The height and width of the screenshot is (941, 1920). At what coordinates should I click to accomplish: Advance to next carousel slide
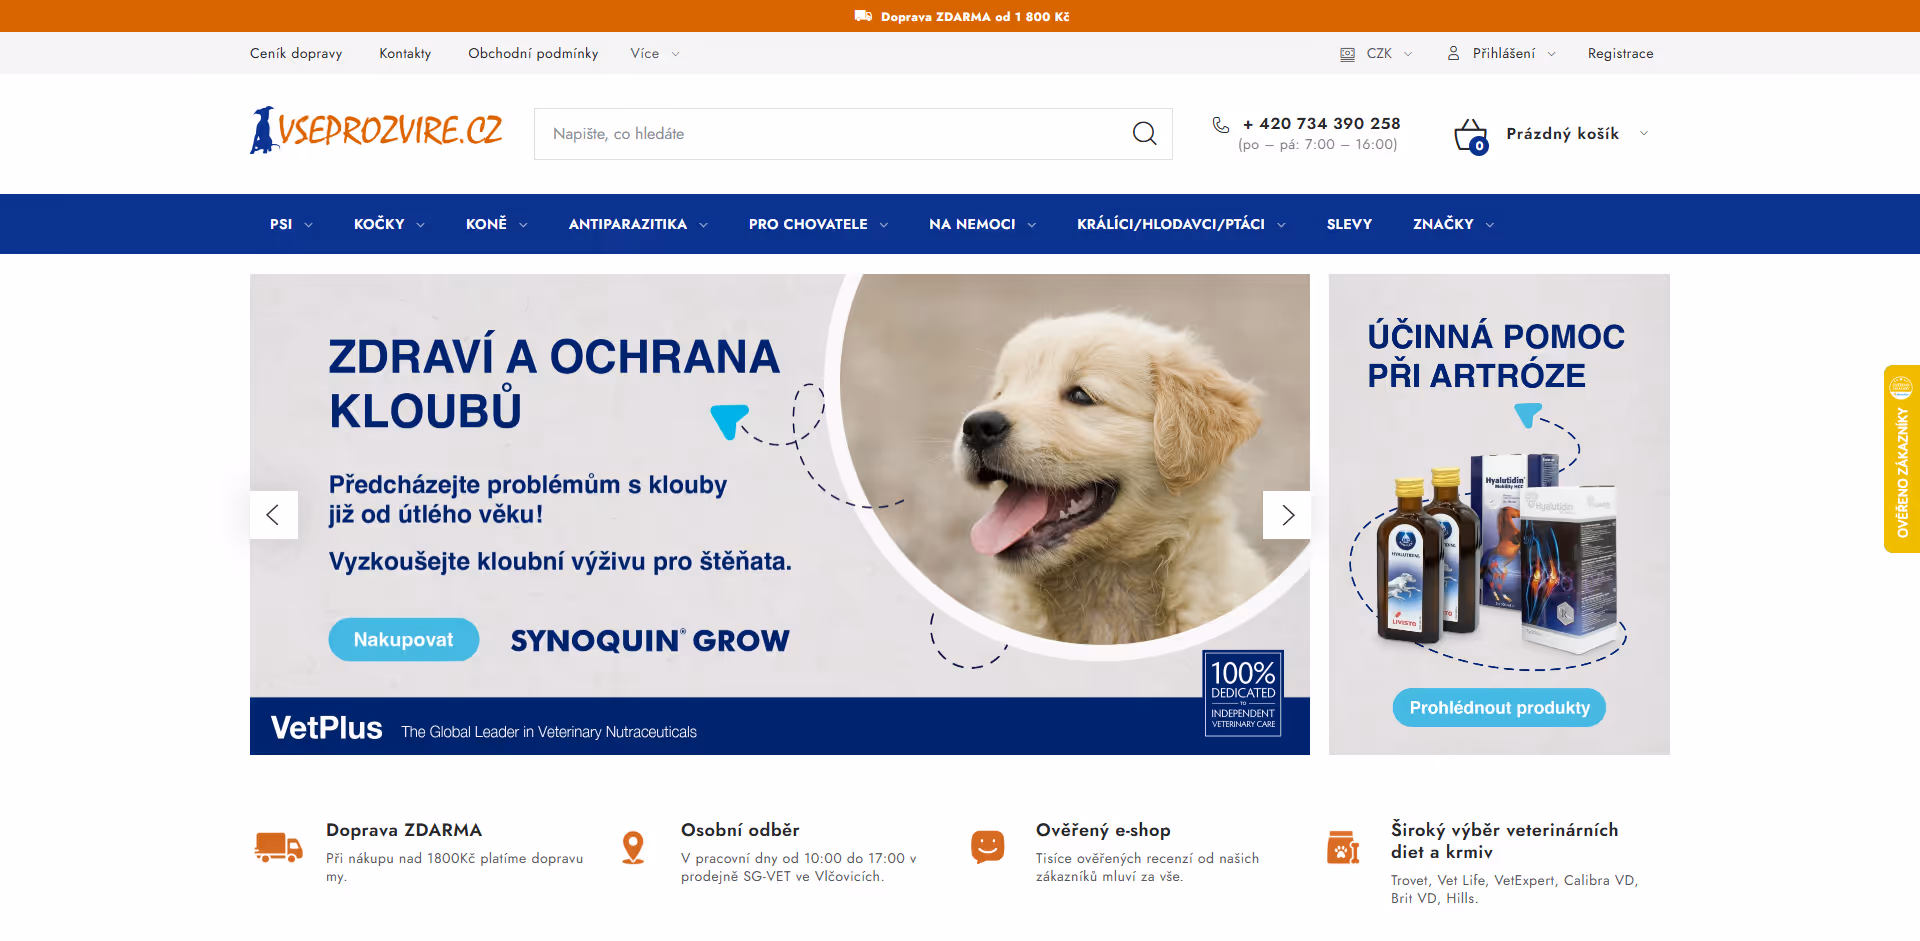(x=1287, y=515)
